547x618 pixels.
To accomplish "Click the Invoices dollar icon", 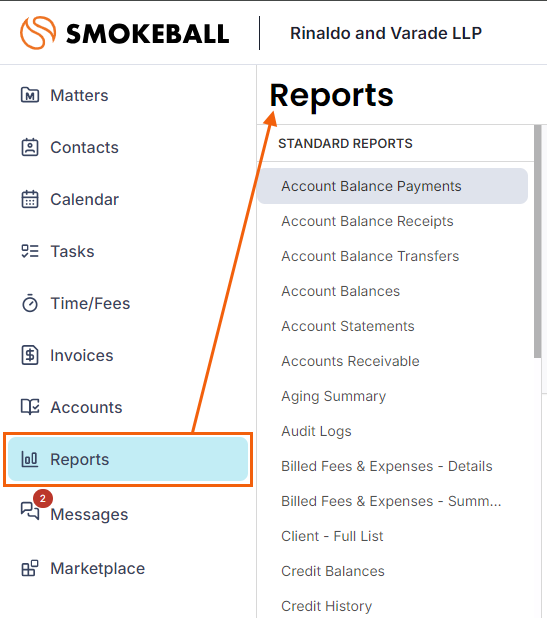I will point(30,355).
